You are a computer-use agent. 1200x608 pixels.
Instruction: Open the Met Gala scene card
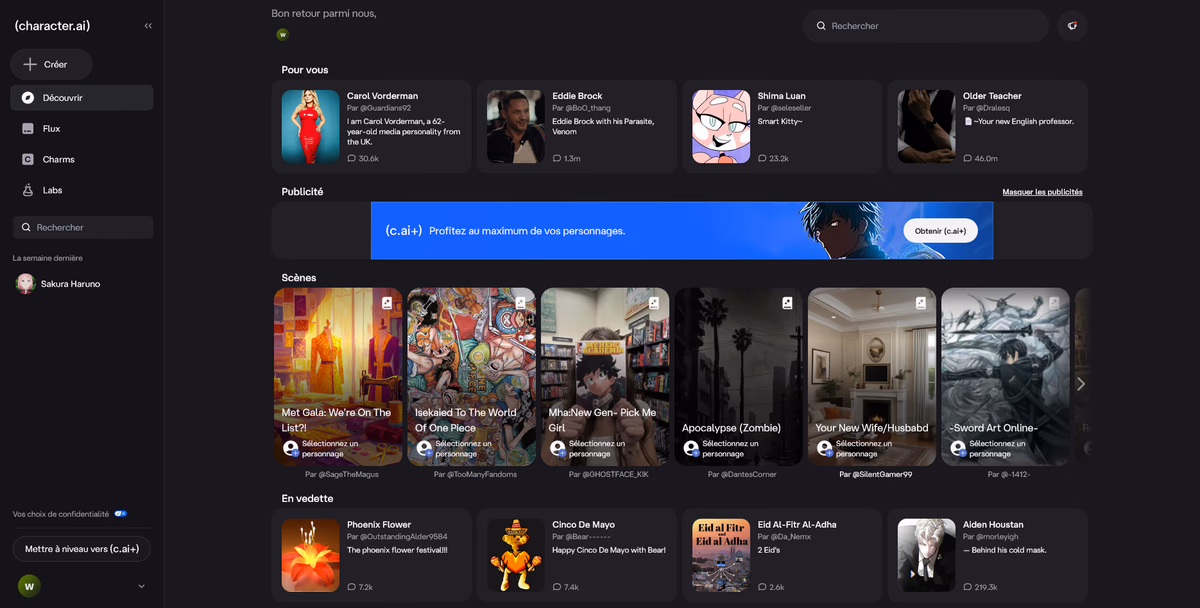tap(338, 377)
